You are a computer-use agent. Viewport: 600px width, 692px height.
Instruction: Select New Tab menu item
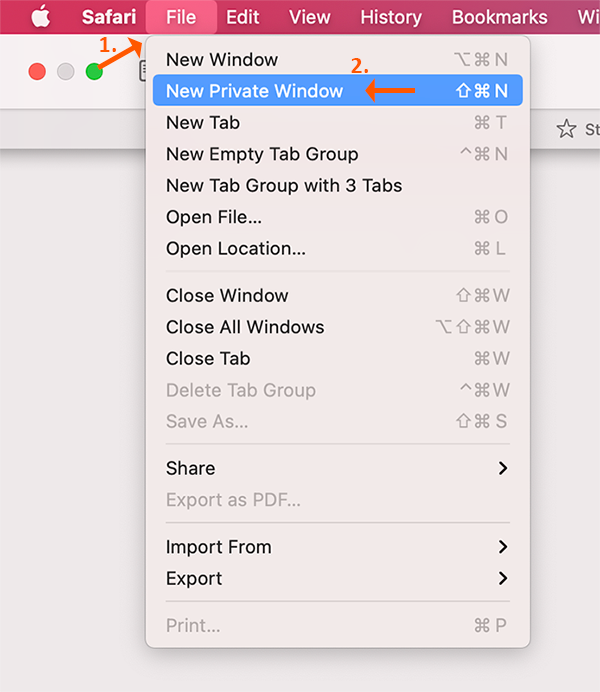click(x=203, y=123)
